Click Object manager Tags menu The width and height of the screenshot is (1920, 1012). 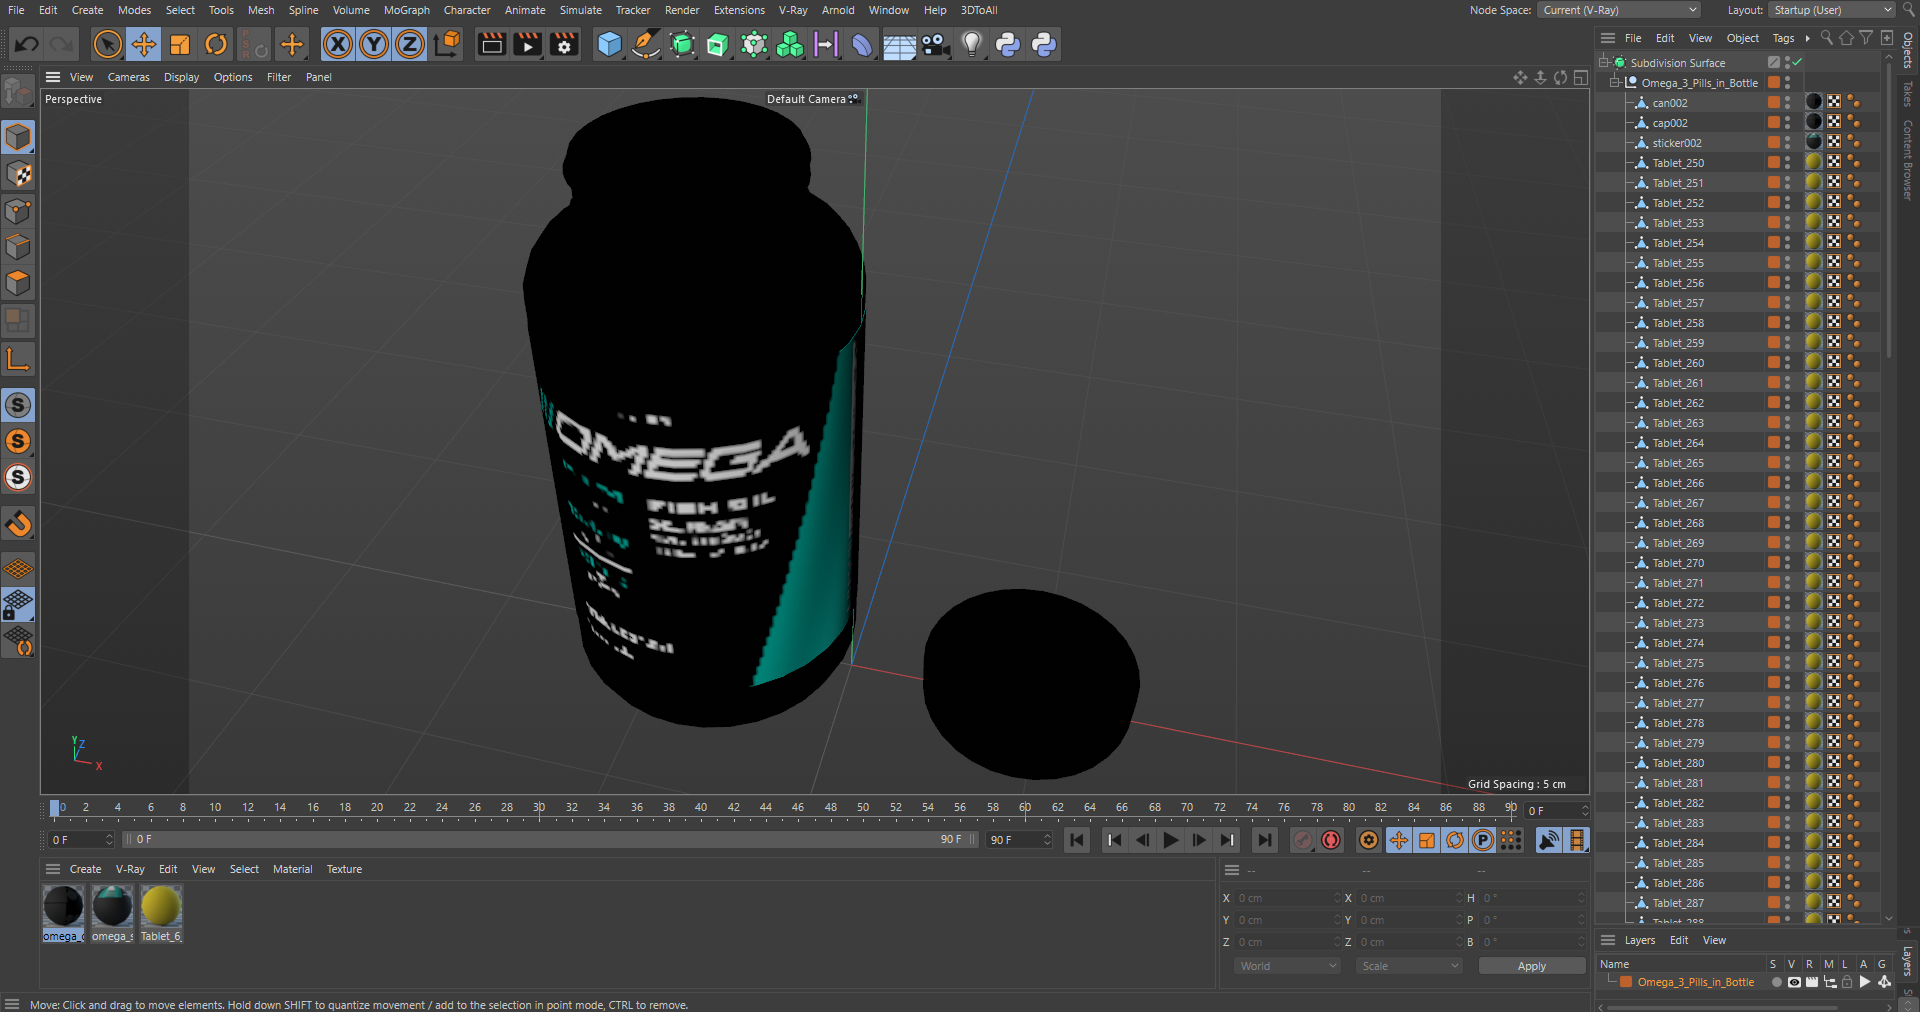click(1783, 38)
